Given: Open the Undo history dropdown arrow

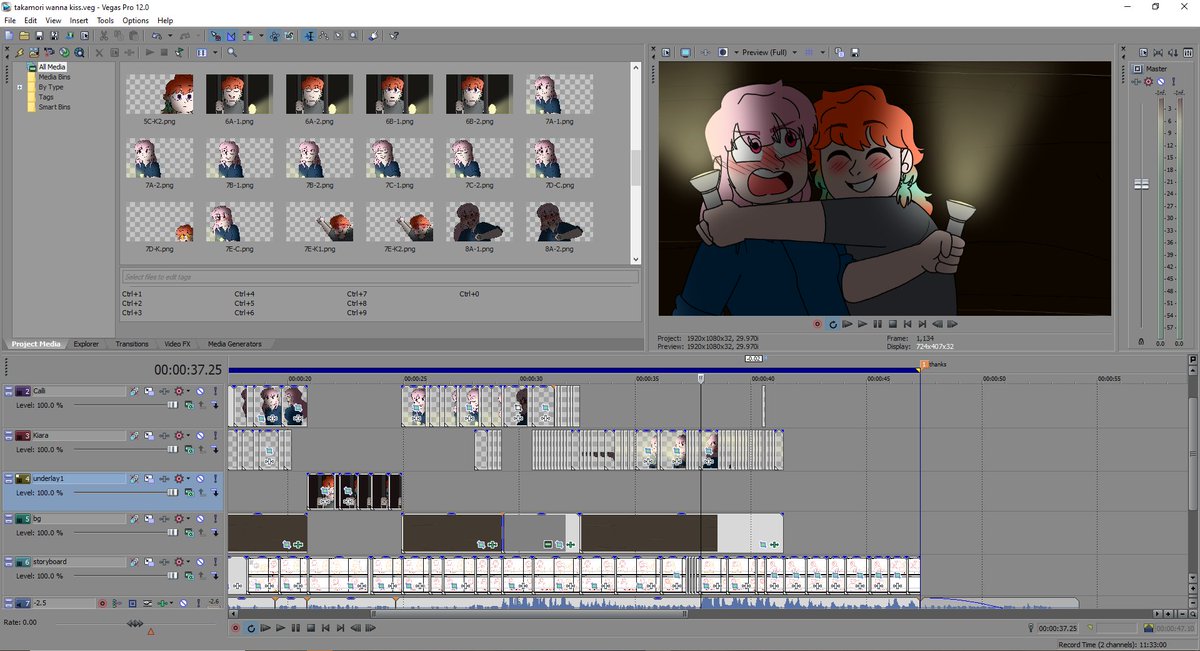Looking at the screenshot, I should click(170, 35).
